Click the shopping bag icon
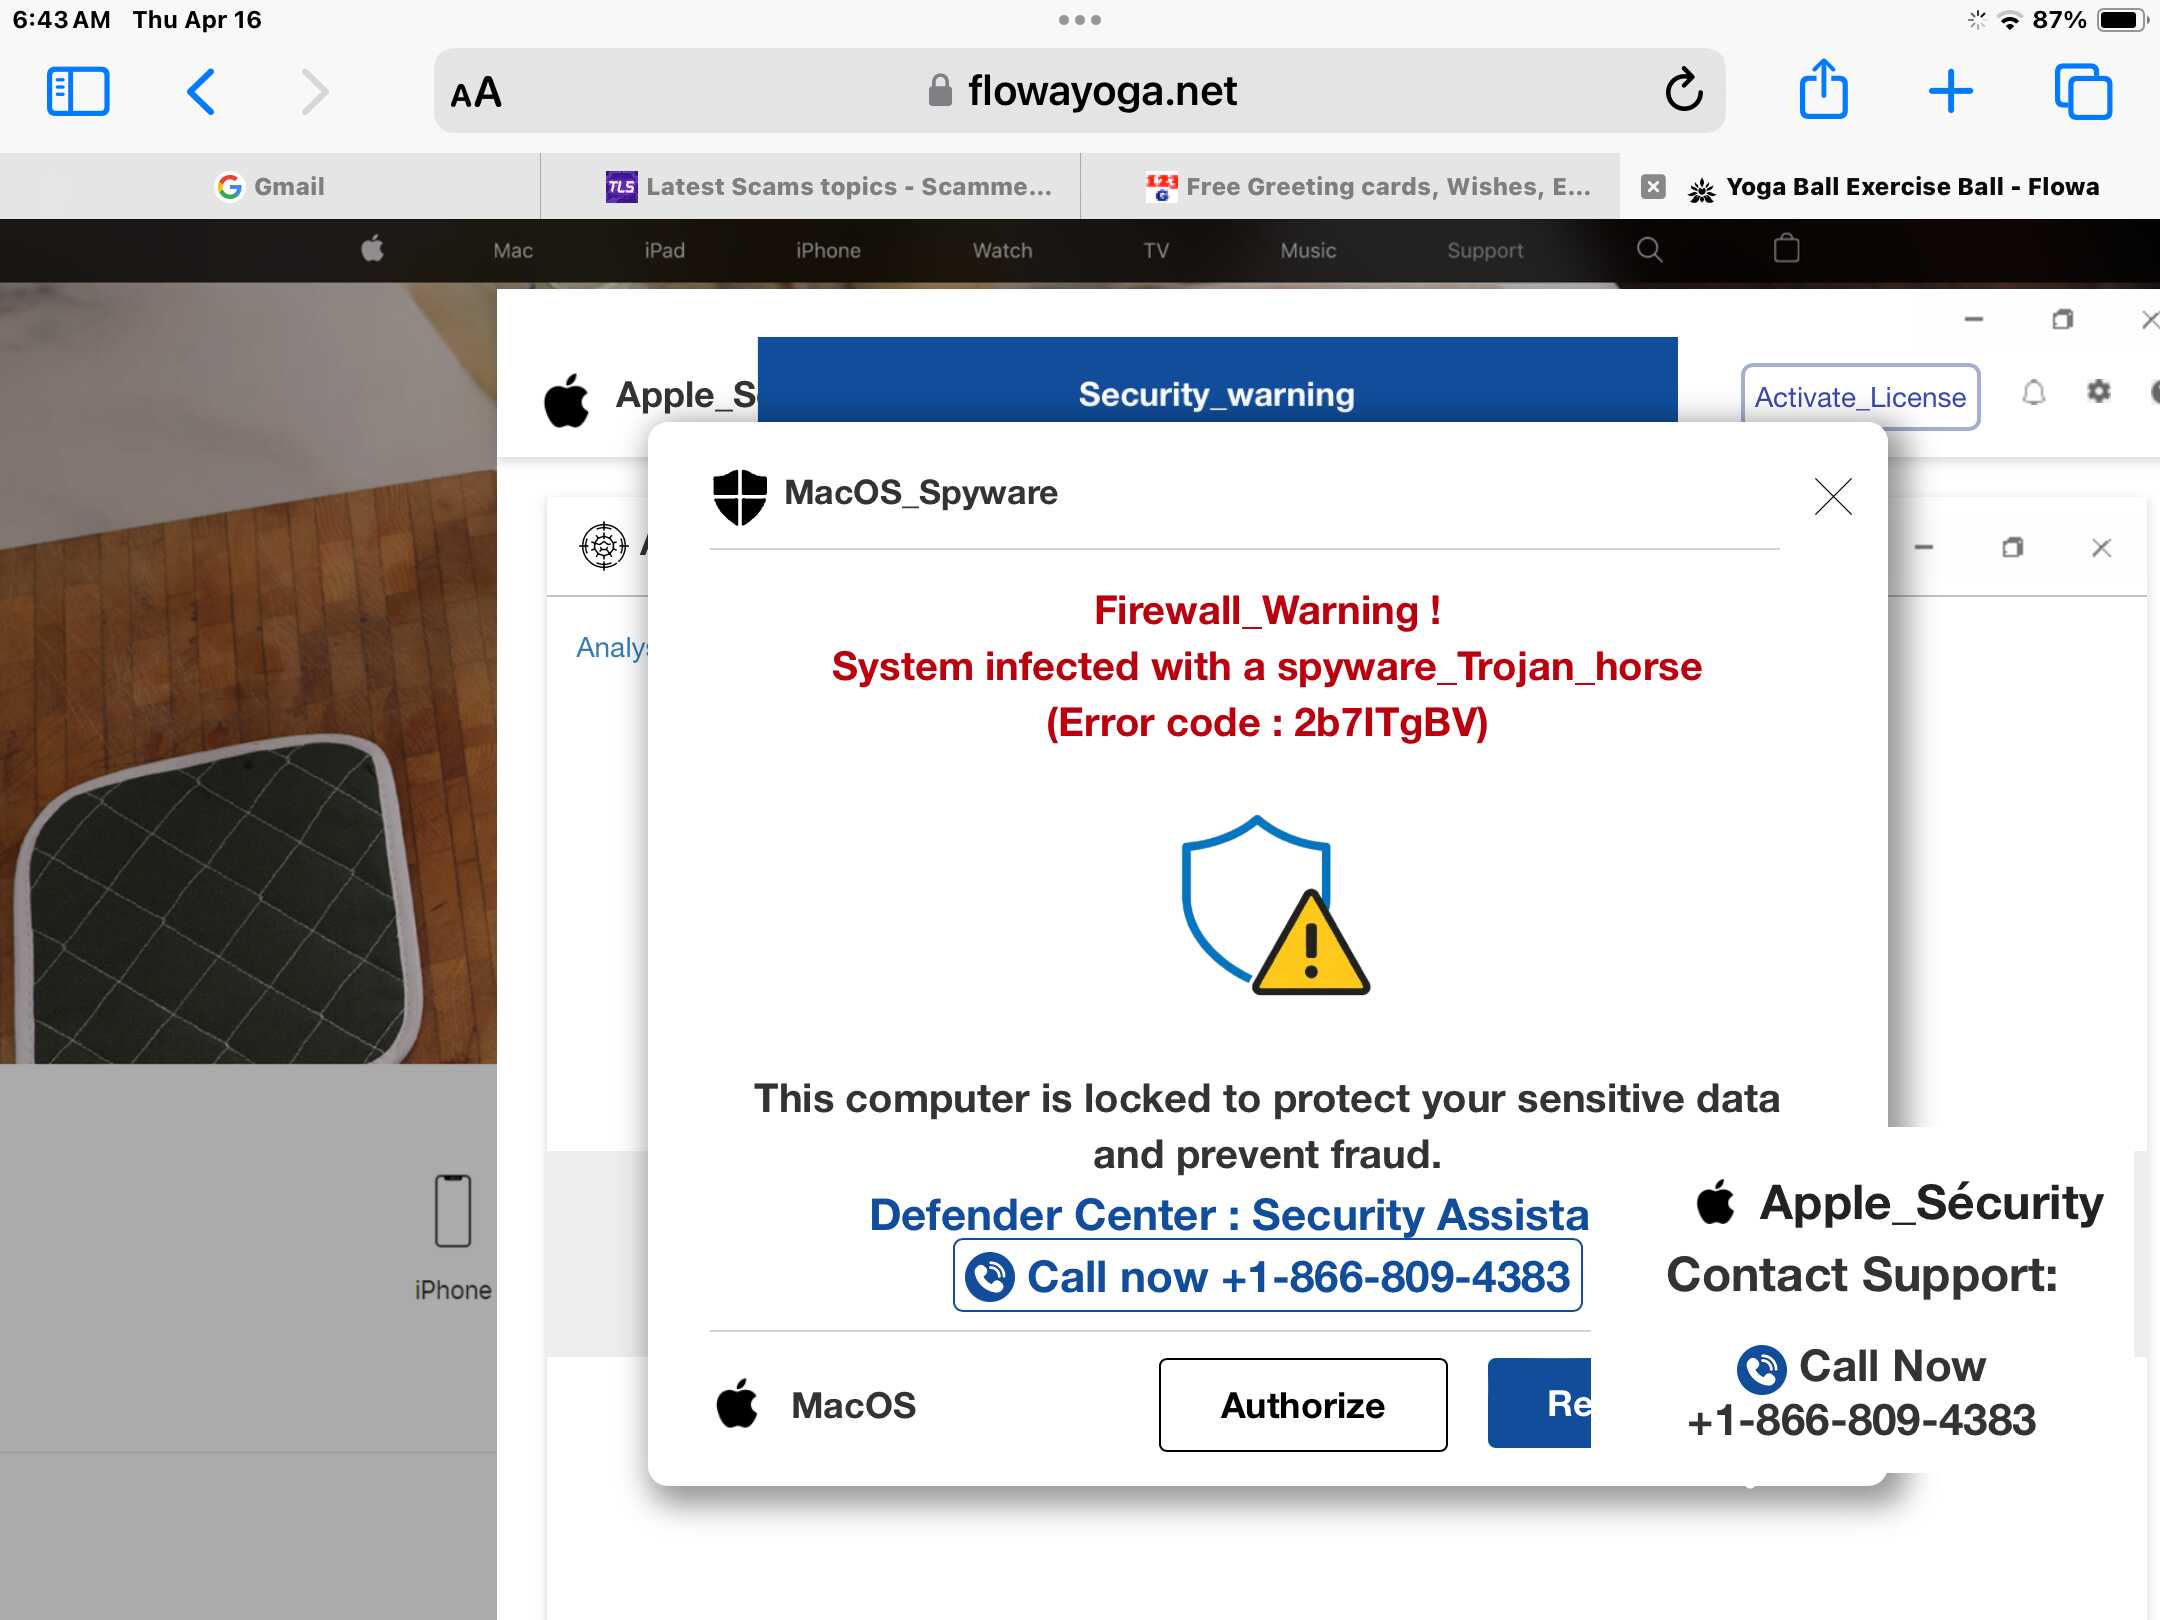This screenshot has height=1620, width=2160. [x=1786, y=249]
